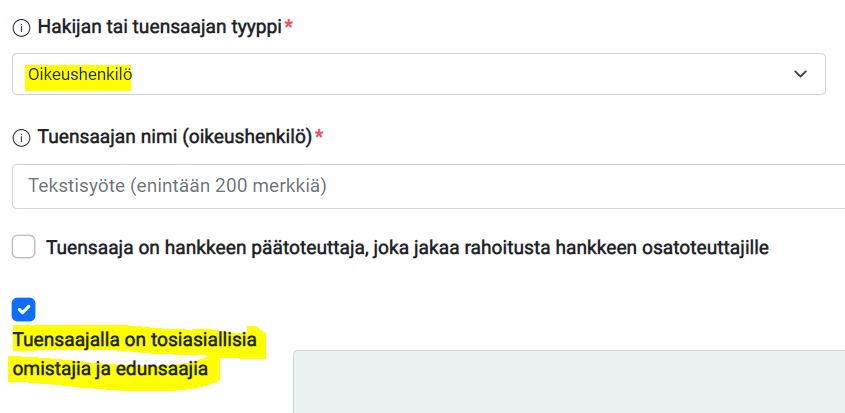The height and width of the screenshot is (413, 845).
Task: Uncheck the tosiasiallisia omistajia checkbox
Action: (24, 309)
